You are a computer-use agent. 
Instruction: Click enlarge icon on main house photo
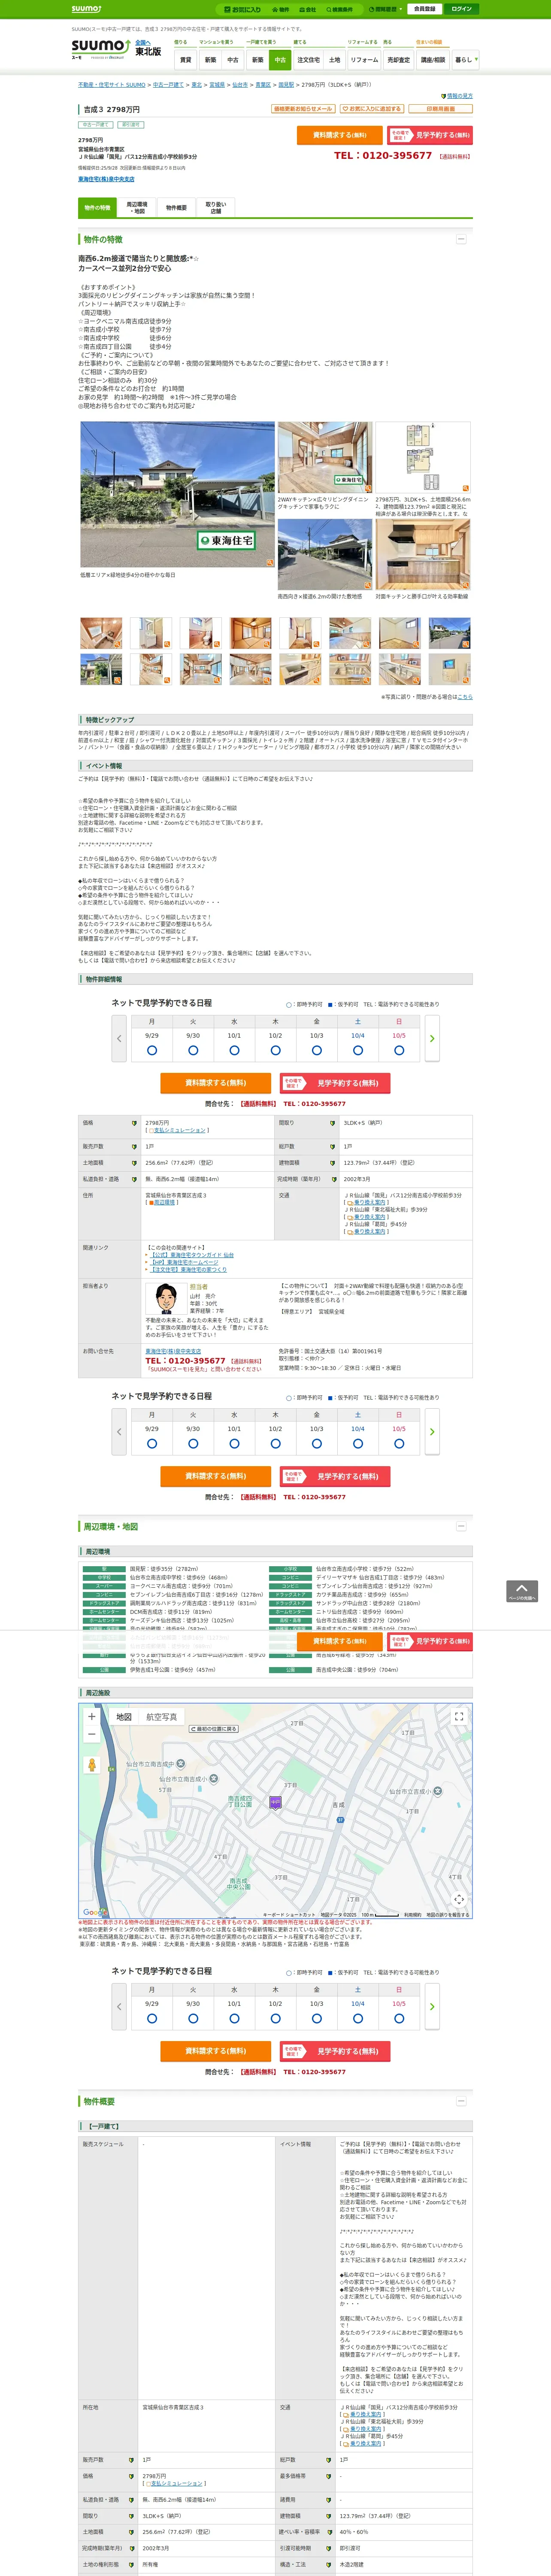269,562
